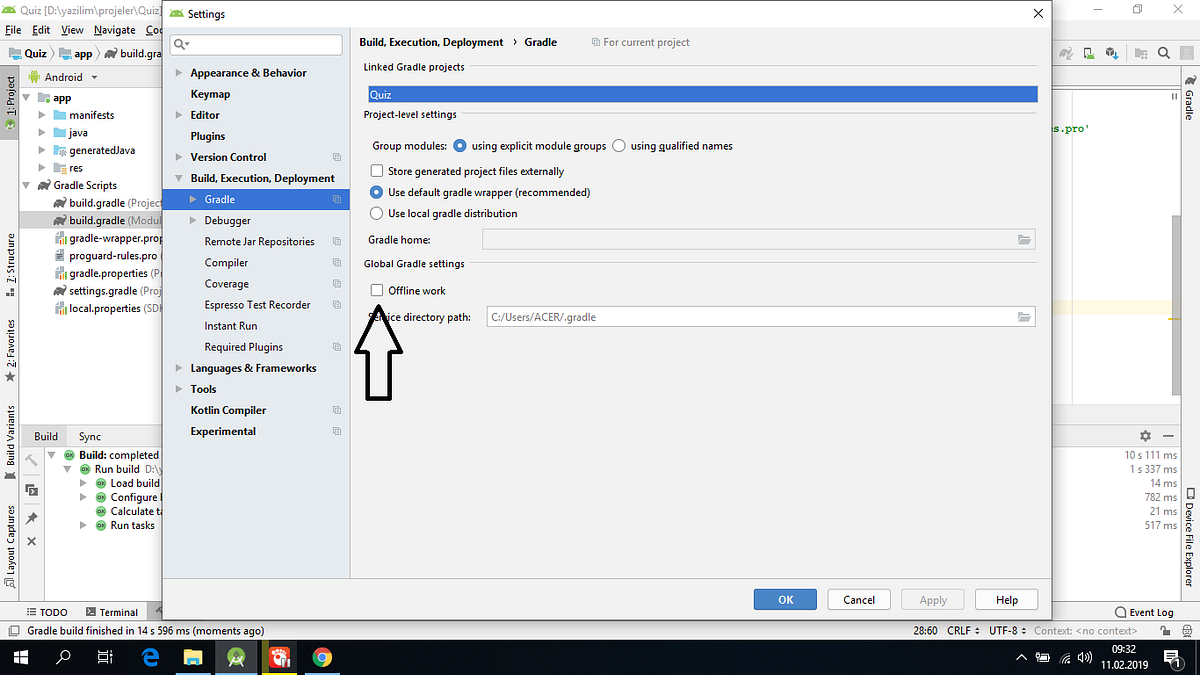This screenshot has width=1200, height=675.
Task: Open the AVD Manager device icon
Action: pos(1089,53)
